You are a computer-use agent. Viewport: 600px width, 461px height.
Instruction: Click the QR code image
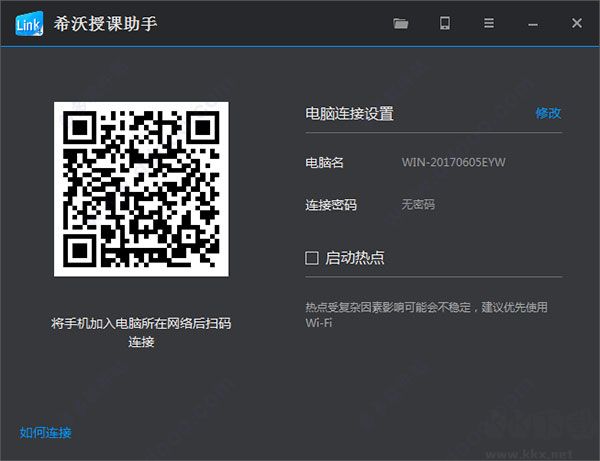pos(141,189)
